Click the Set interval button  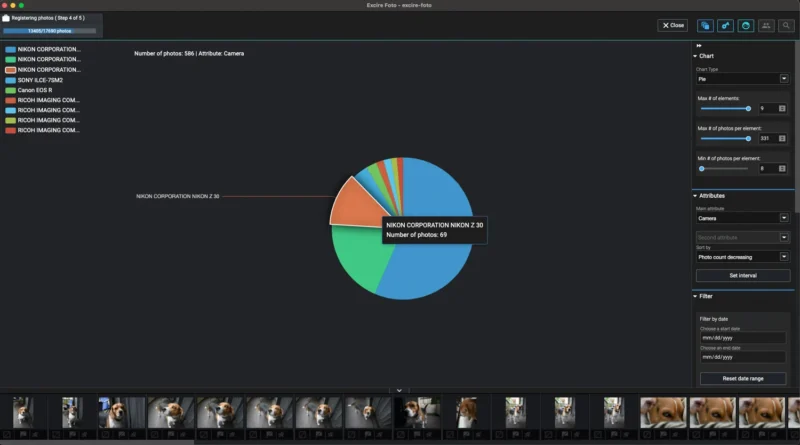point(743,276)
